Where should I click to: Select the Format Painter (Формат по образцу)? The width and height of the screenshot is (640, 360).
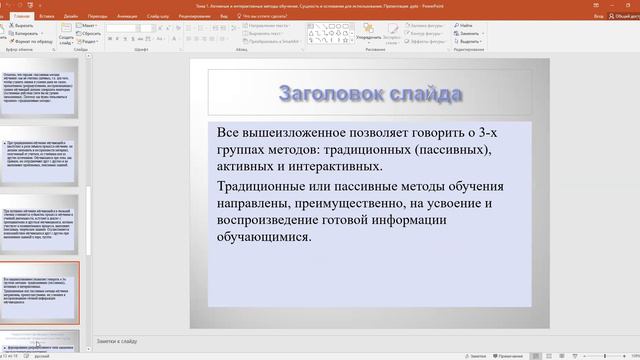[x=31, y=41]
